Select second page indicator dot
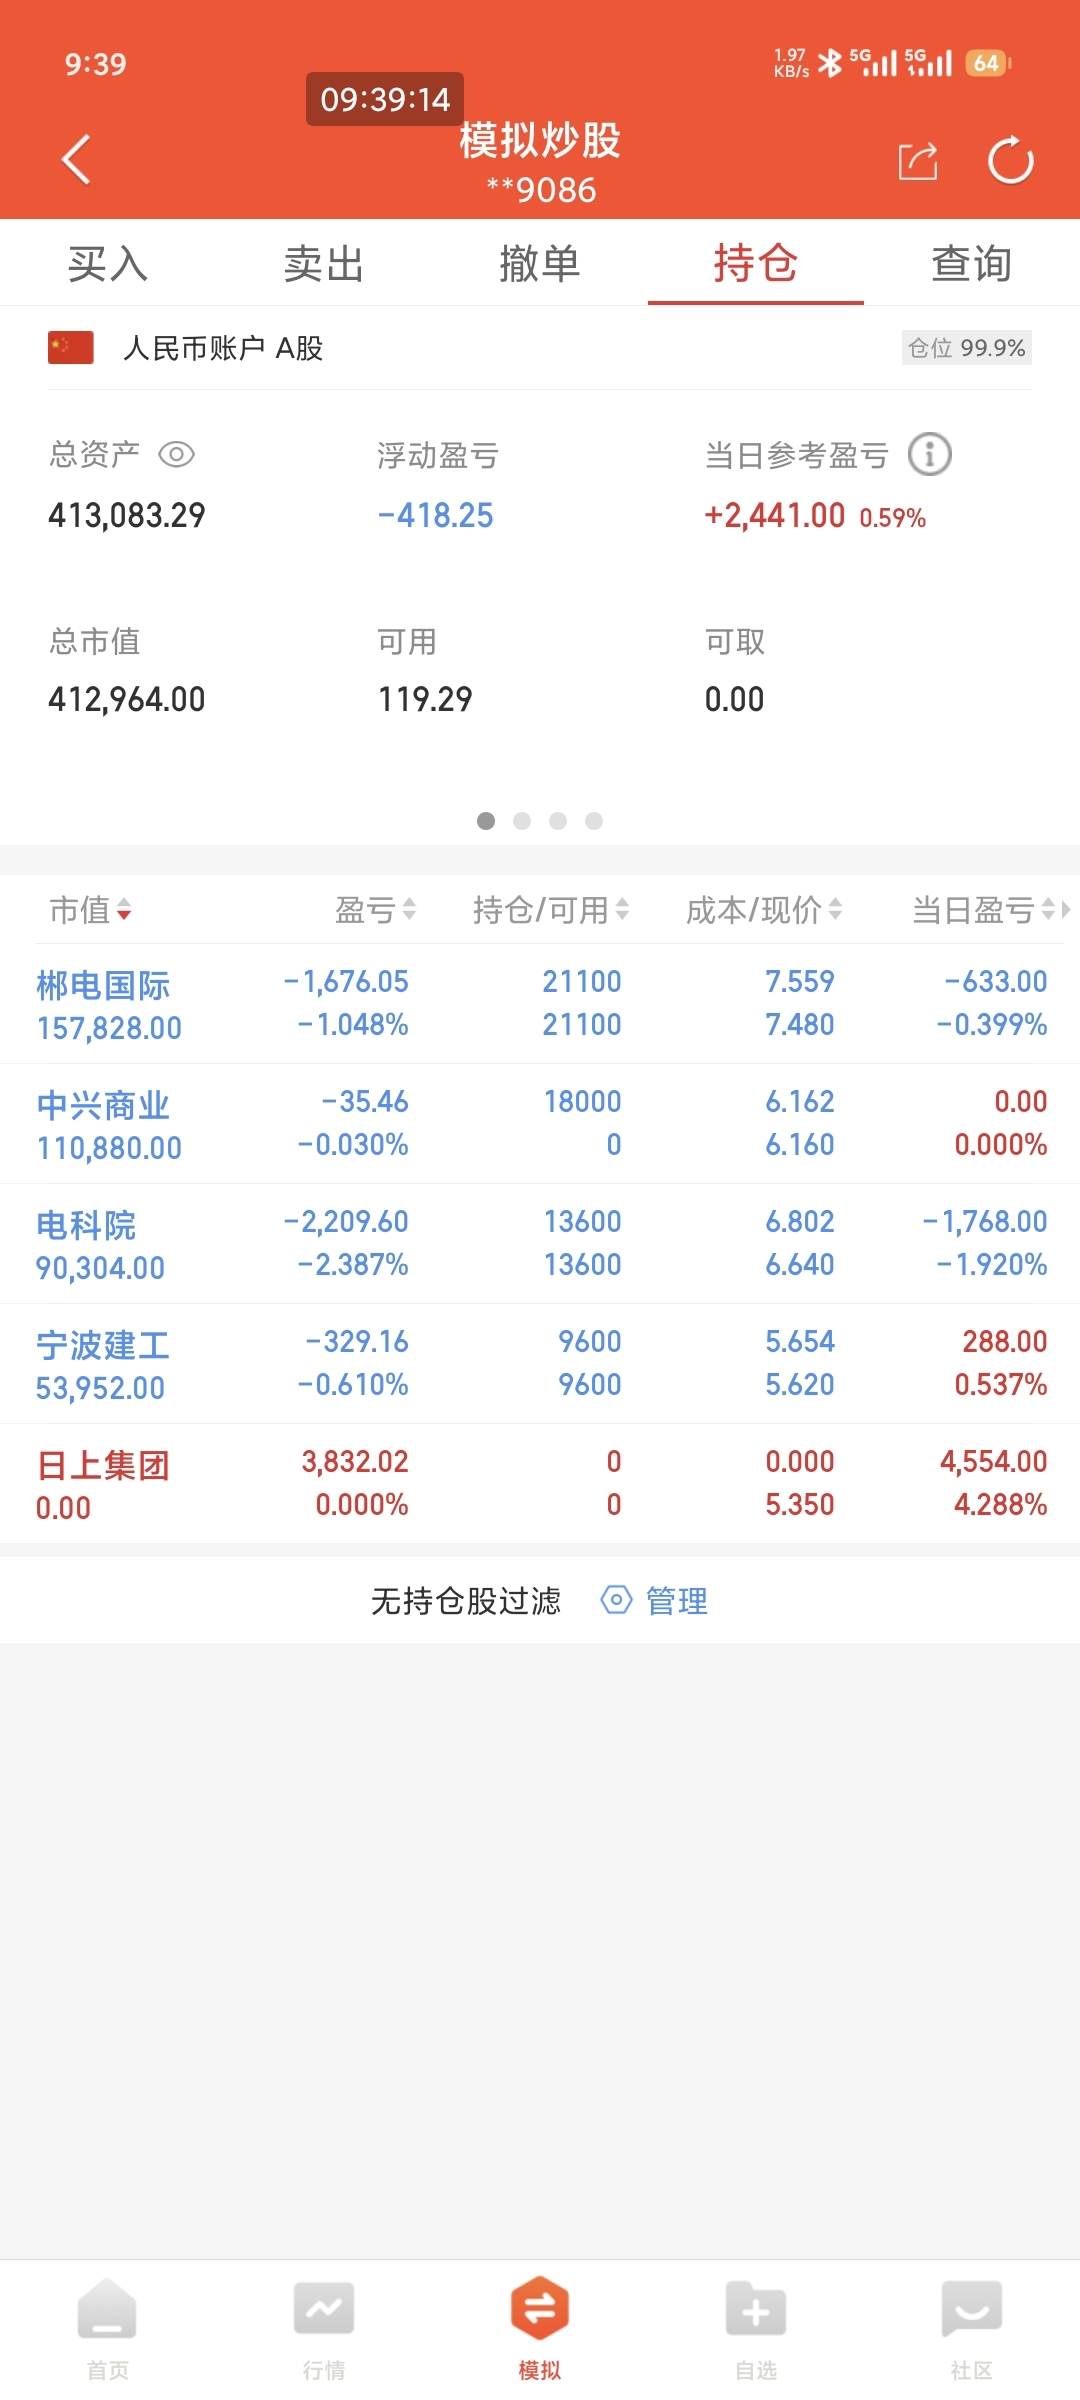The height and width of the screenshot is (2400, 1080). 522,821
